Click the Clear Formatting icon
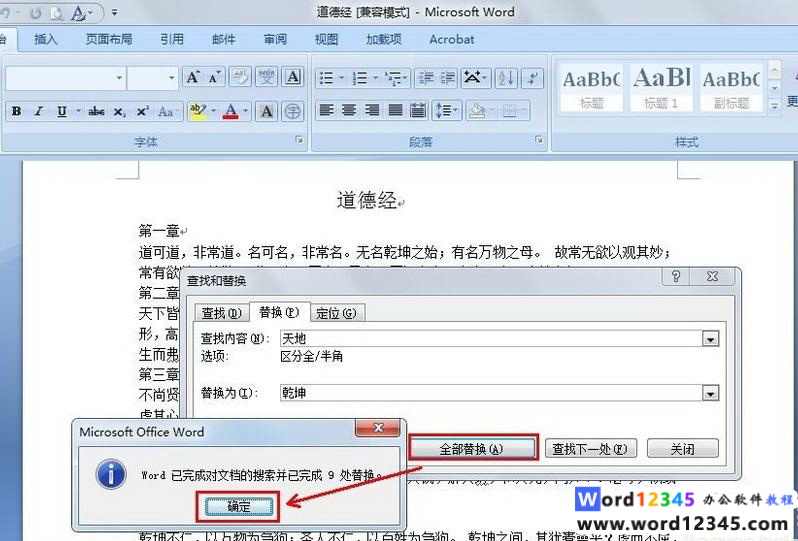The image size is (798, 541). [x=240, y=77]
